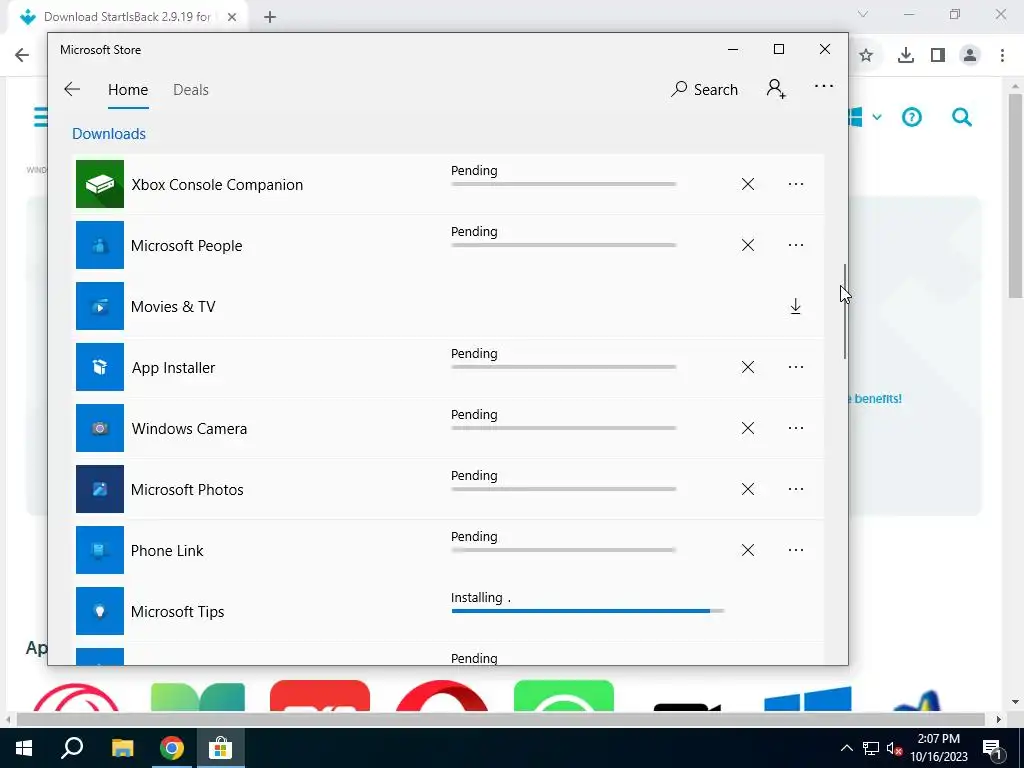Image resolution: width=1024 pixels, height=768 pixels.
Task: Show hidden system tray icons
Action: click(846, 748)
